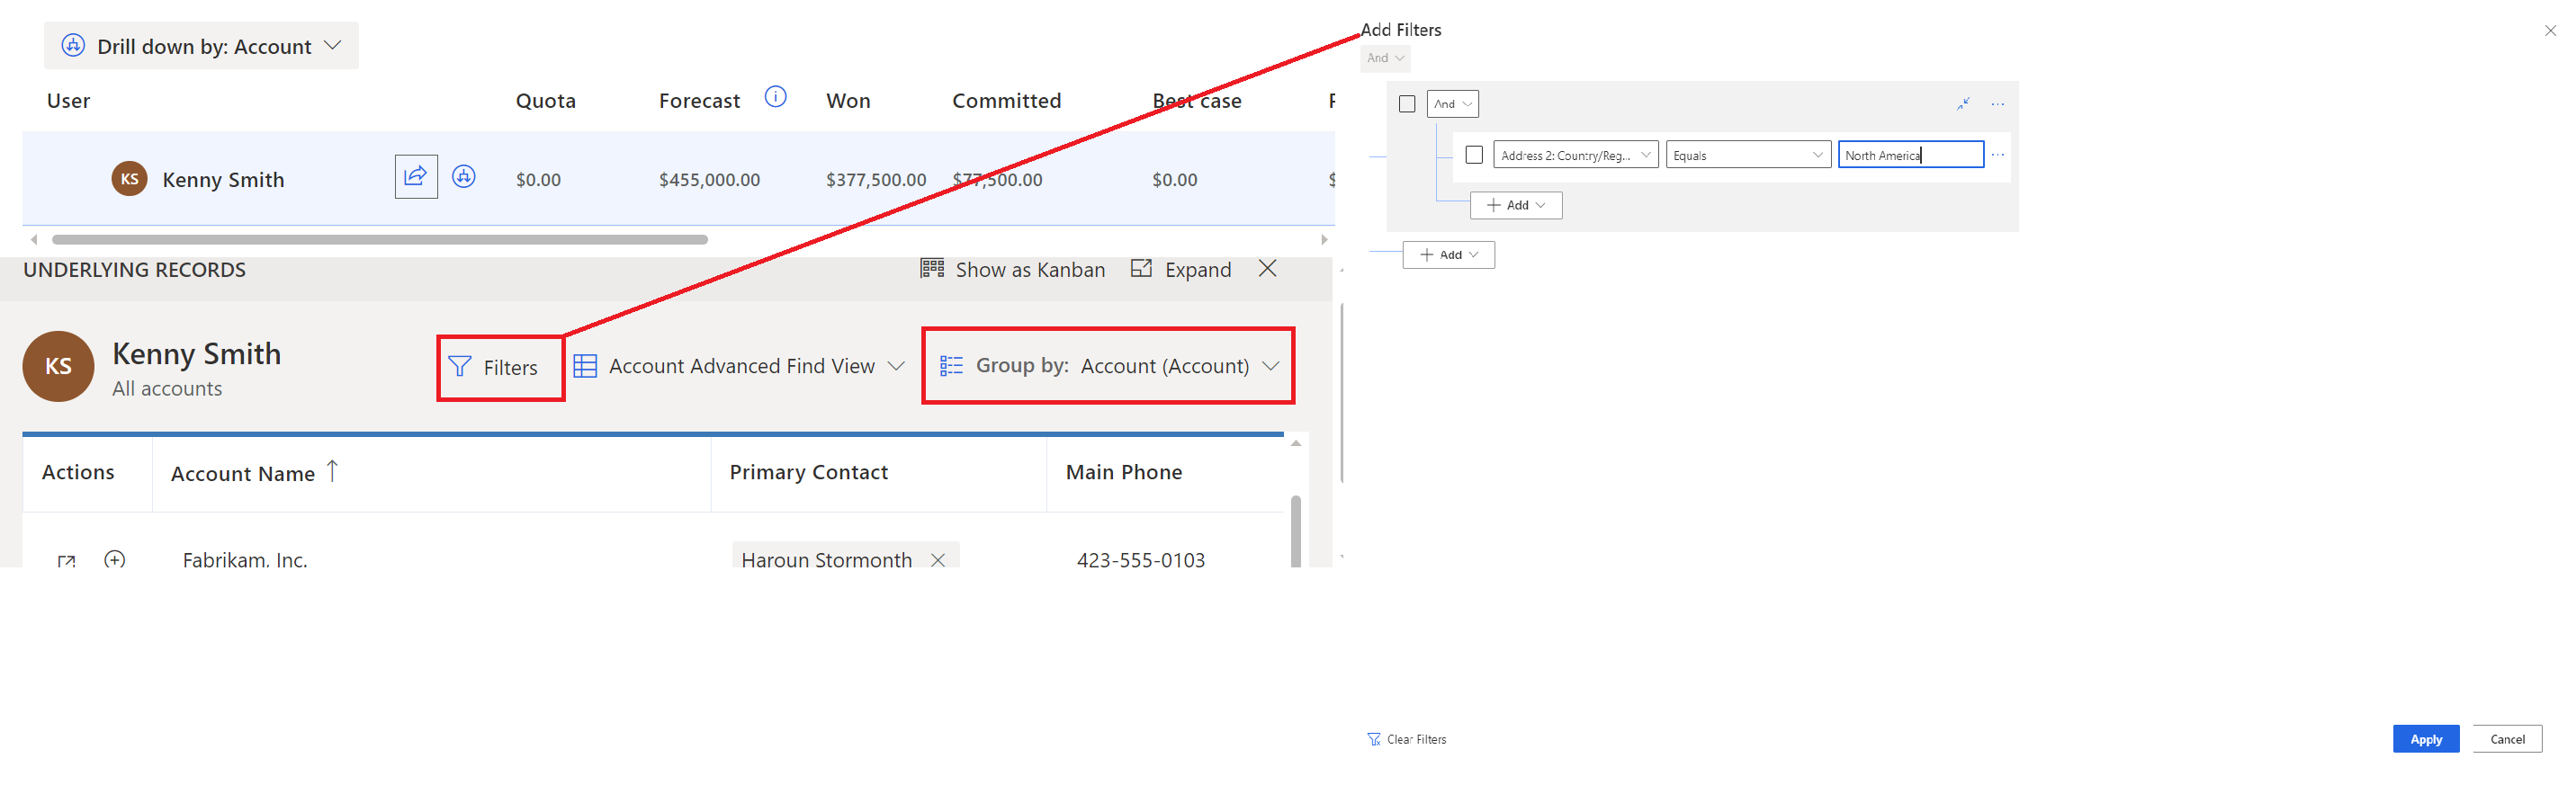Open the Drill down by: Account dropdown
This screenshot has height=785, width=2576.
[x=201, y=46]
